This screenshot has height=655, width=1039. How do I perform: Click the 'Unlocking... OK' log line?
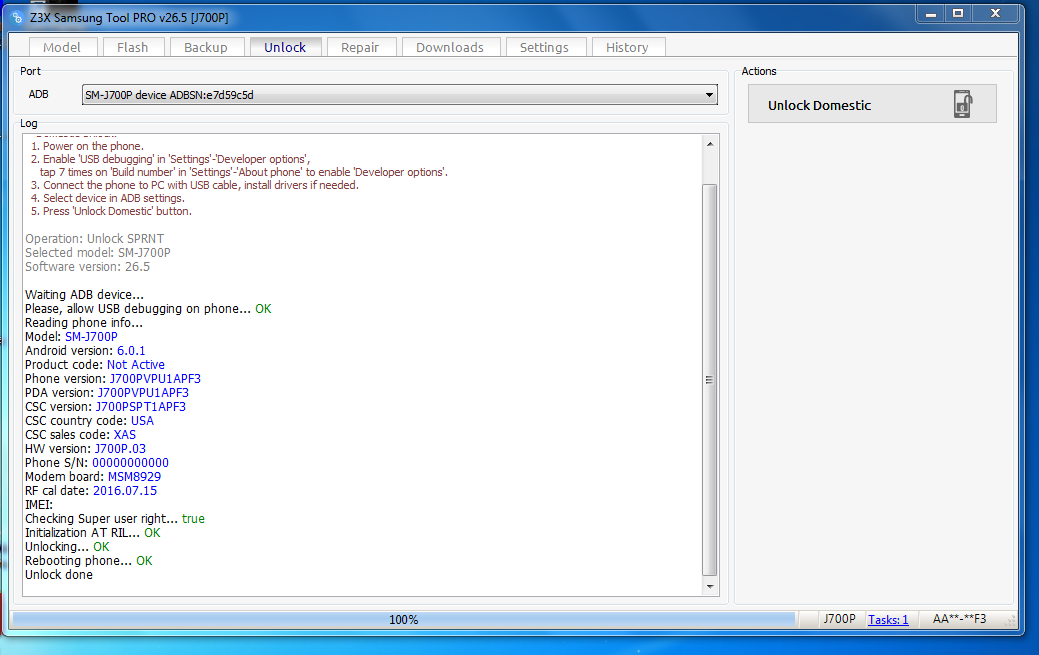pyautogui.click(x=67, y=547)
